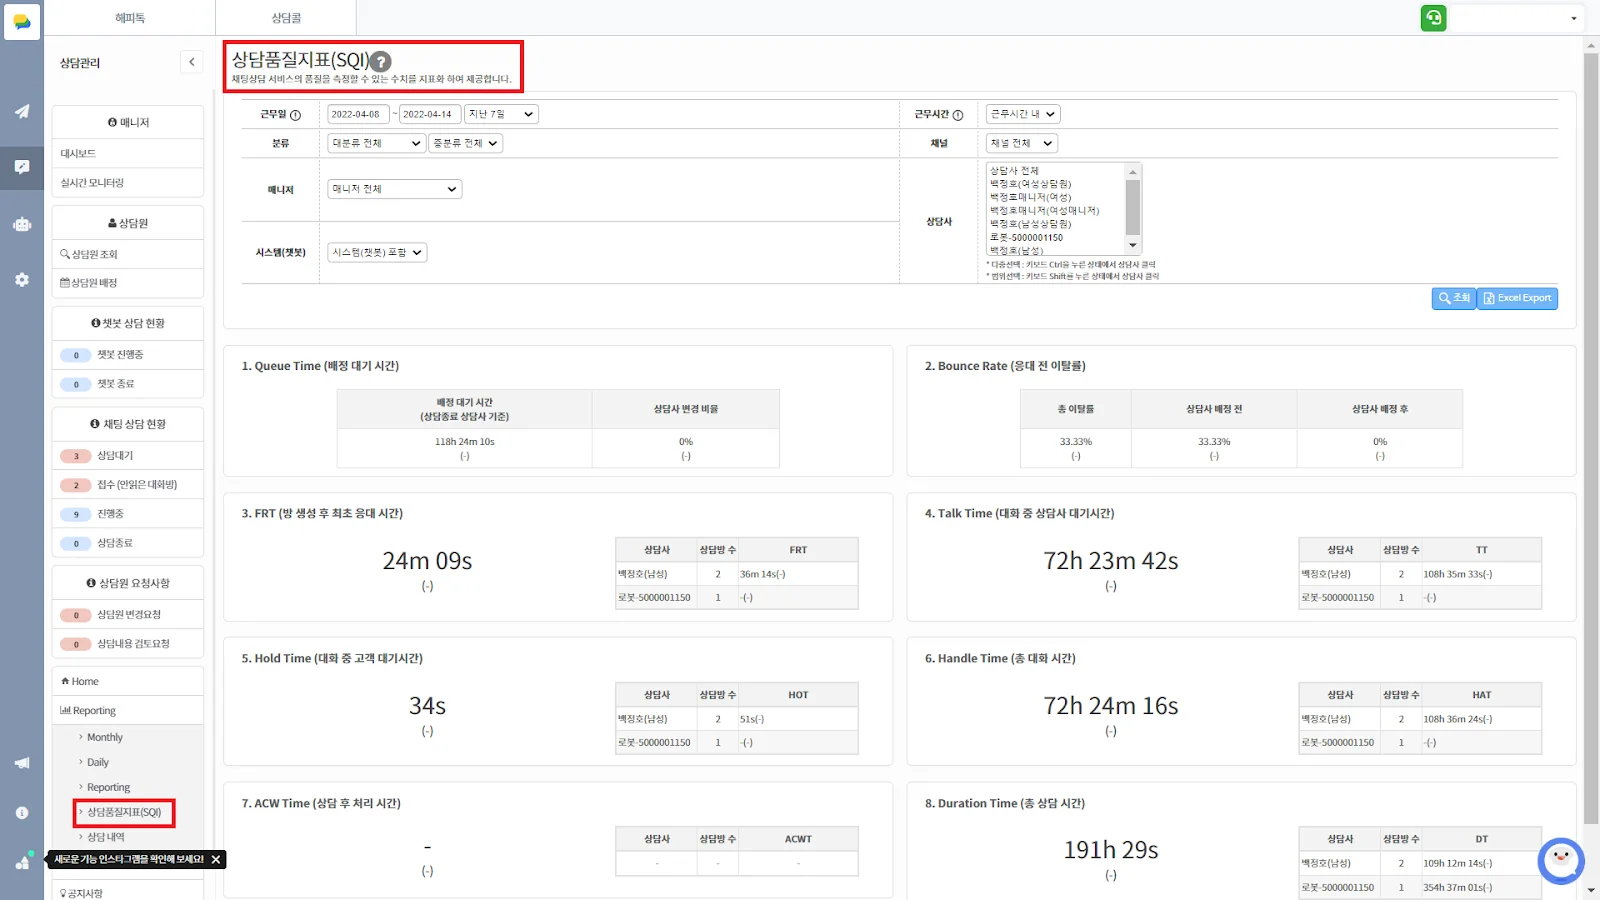Viewport: 1600px width, 900px height.
Task: Click the info icon next to 근무일
Action: click(295, 115)
